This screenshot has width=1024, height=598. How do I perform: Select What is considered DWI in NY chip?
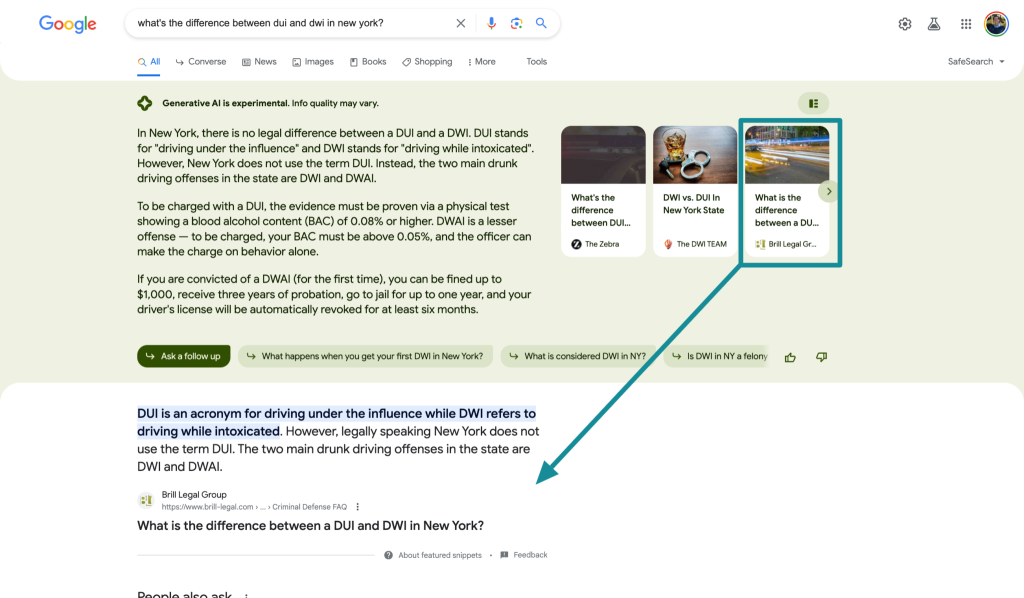click(x=578, y=356)
